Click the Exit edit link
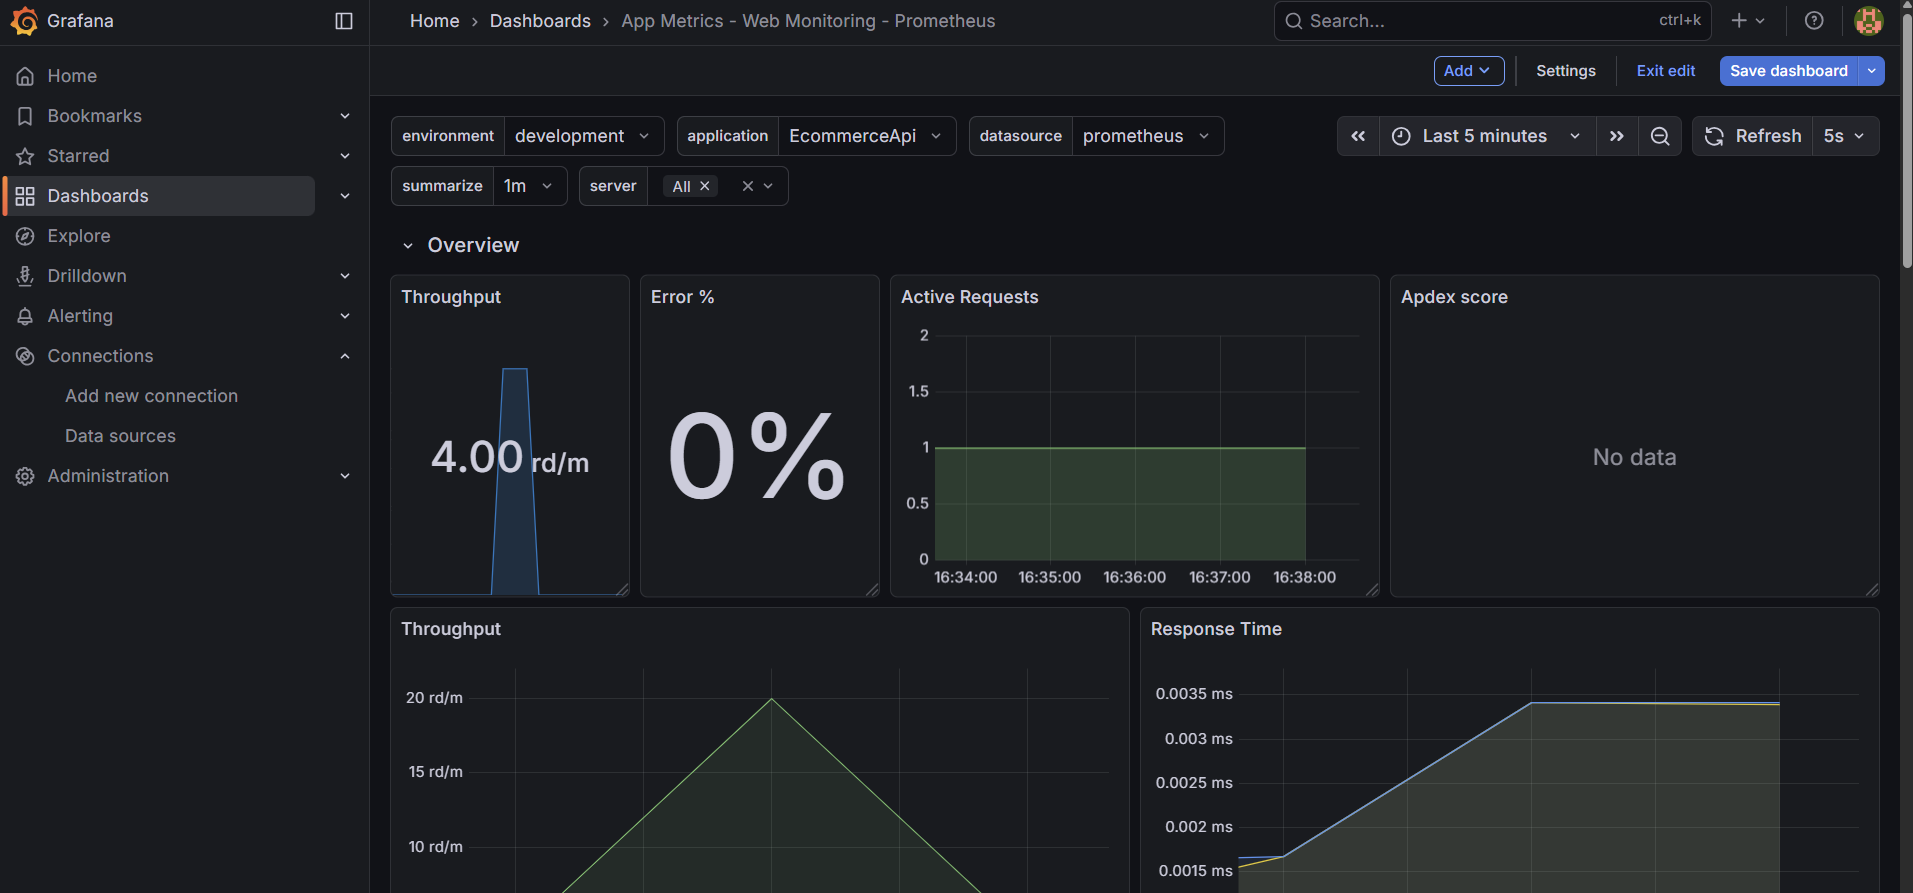Screen dimensions: 1913x893 [x=1665, y=71]
